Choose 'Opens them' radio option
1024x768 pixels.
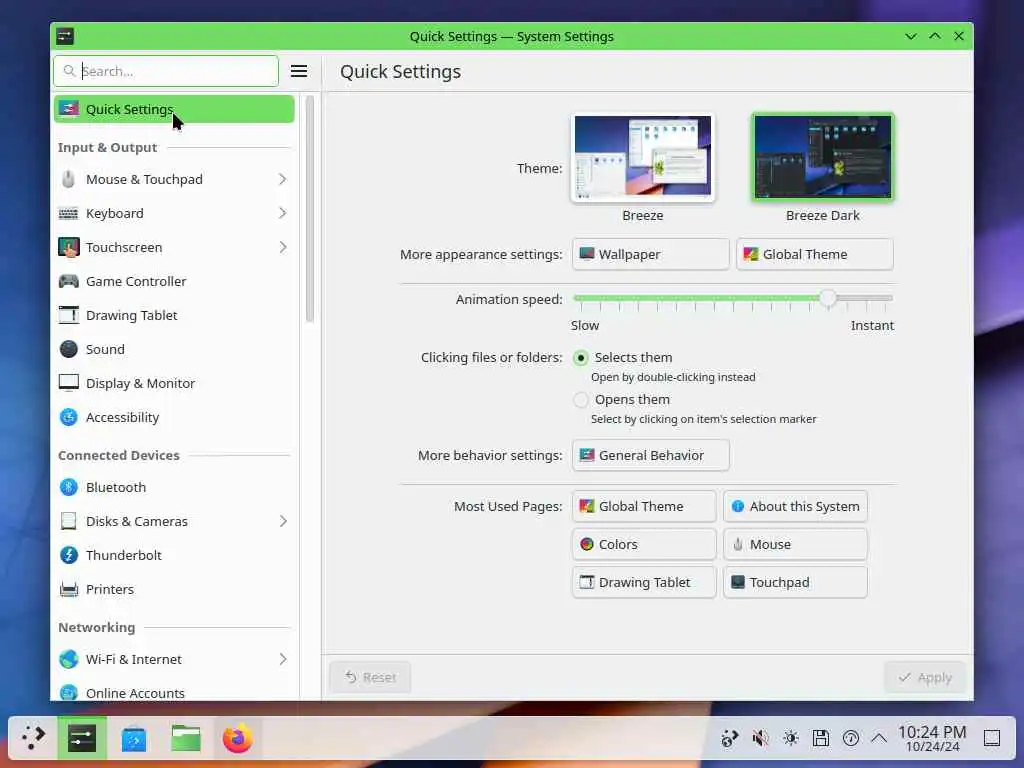pos(581,400)
